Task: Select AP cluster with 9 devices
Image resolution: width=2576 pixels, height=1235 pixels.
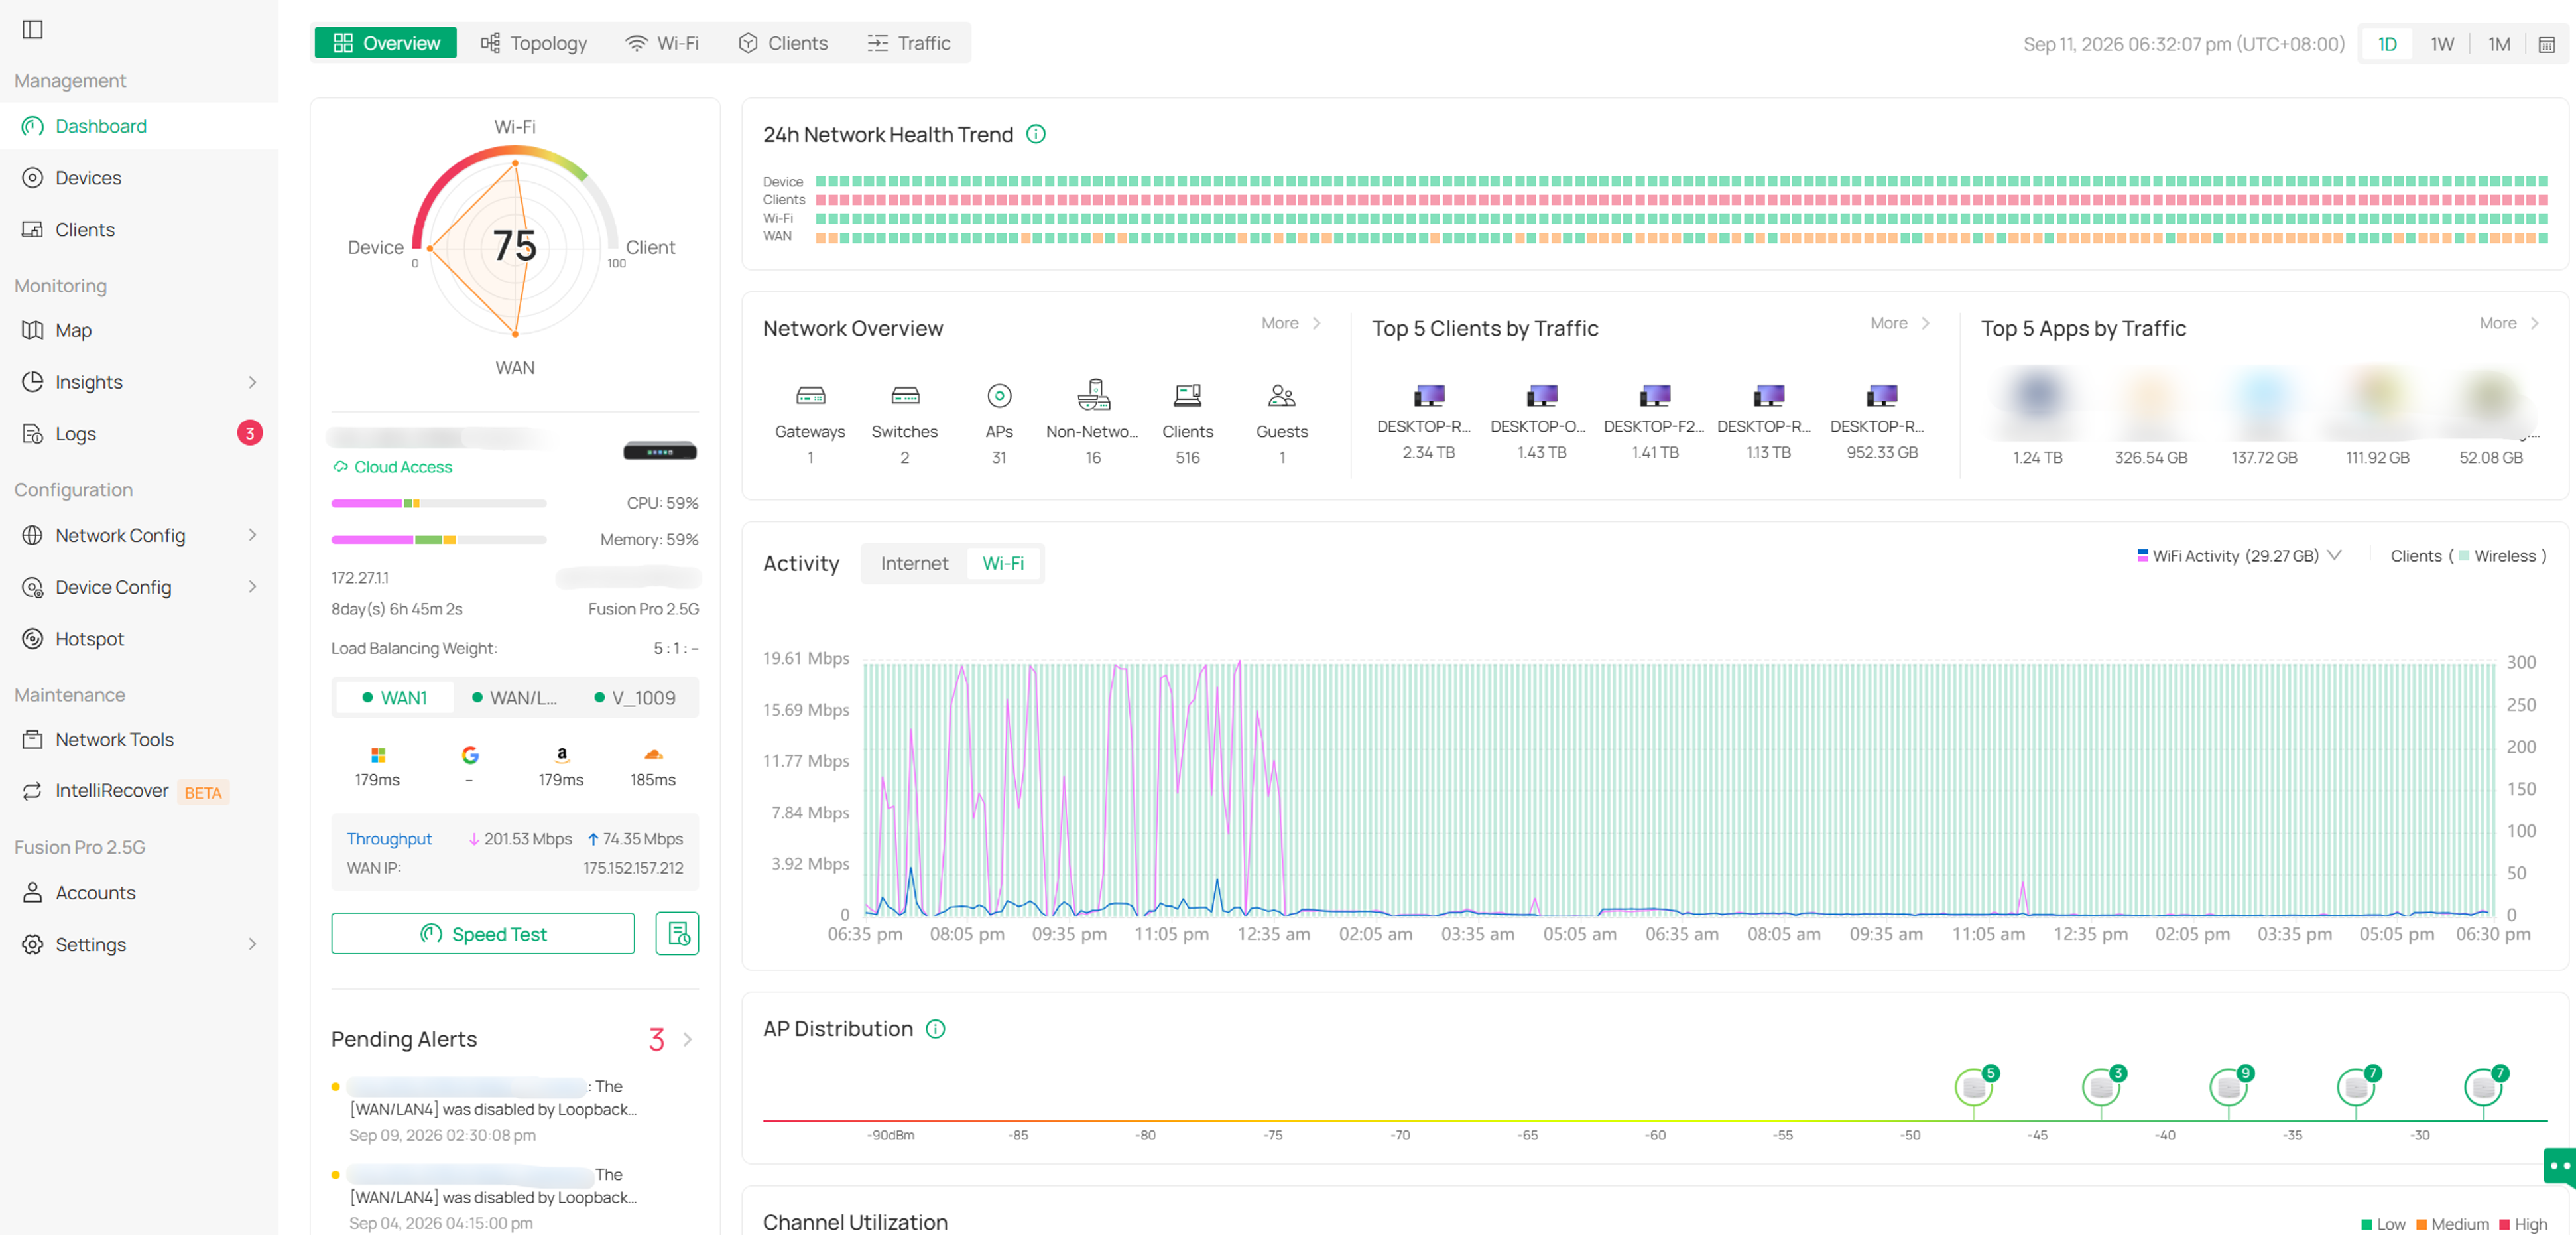Action: [2229, 1086]
